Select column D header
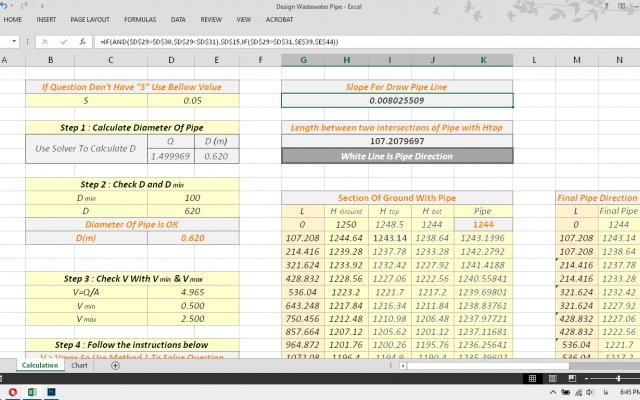The image size is (640, 400). tap(171, 60)
